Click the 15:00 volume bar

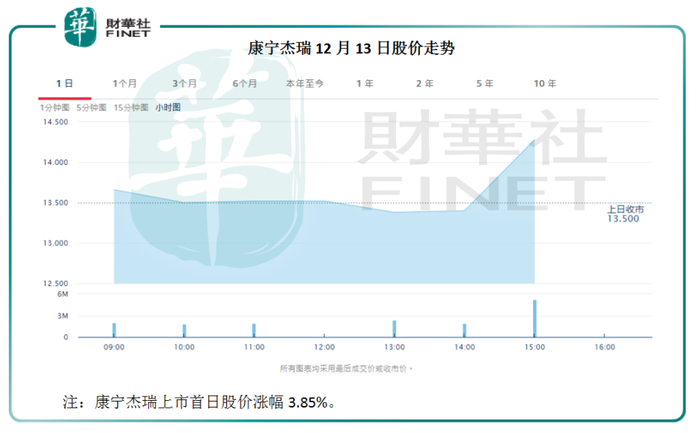coord(535,318)
